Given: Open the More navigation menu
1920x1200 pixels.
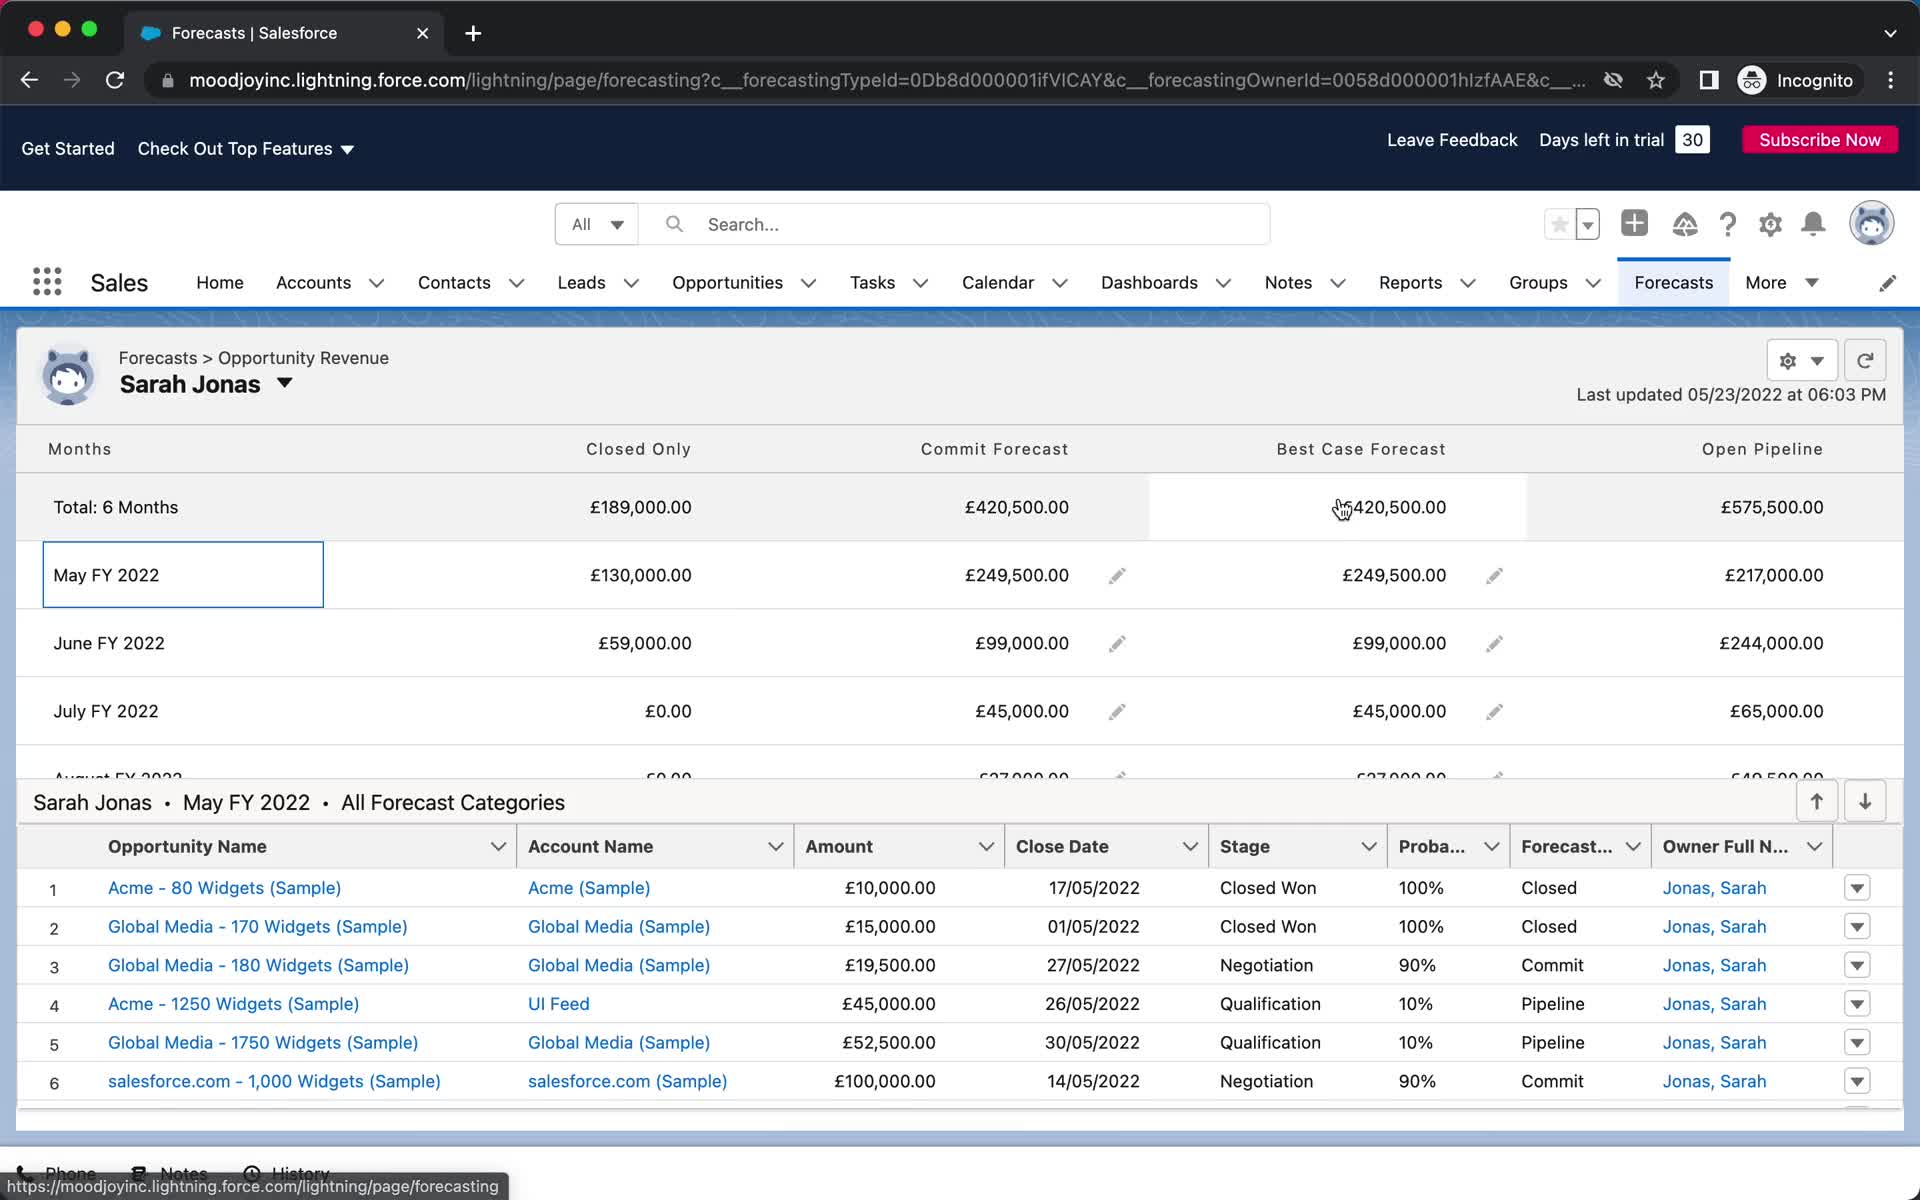Looking at the screenshot, I should [1781, 283].
